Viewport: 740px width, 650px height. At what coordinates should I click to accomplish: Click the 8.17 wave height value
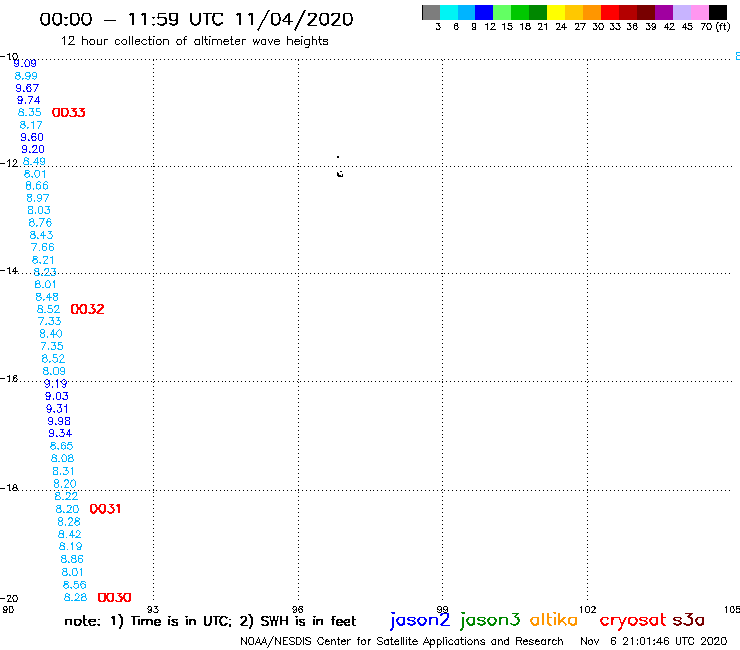(x=31, y=126)
